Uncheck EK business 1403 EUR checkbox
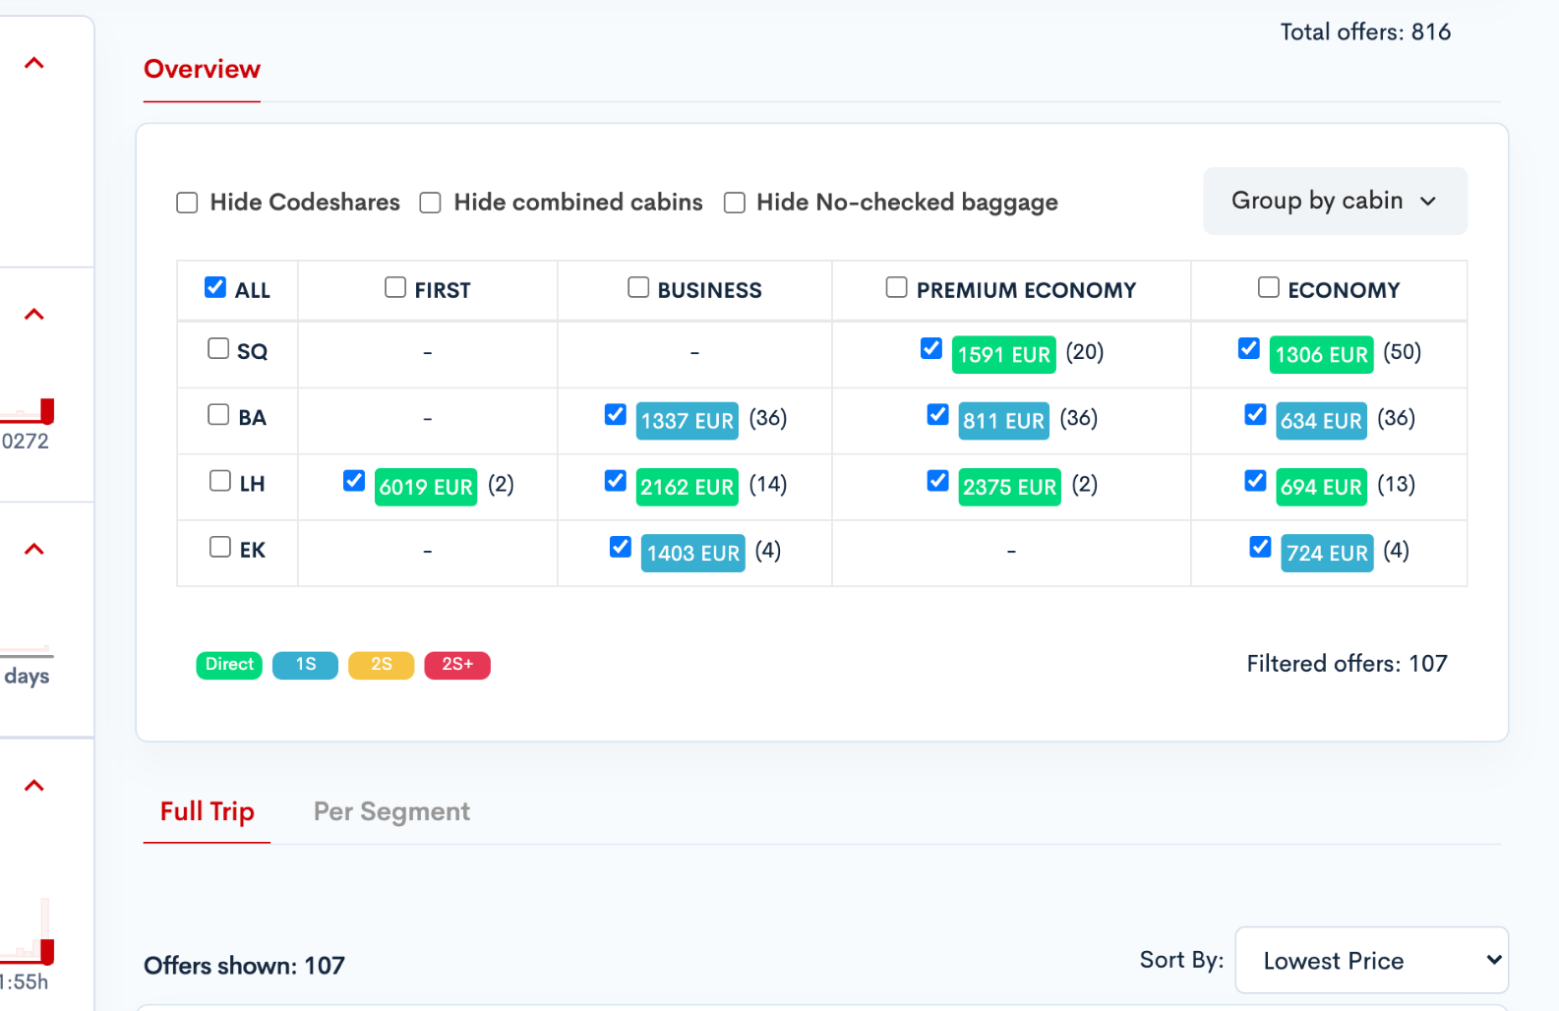 coord(620,547)
